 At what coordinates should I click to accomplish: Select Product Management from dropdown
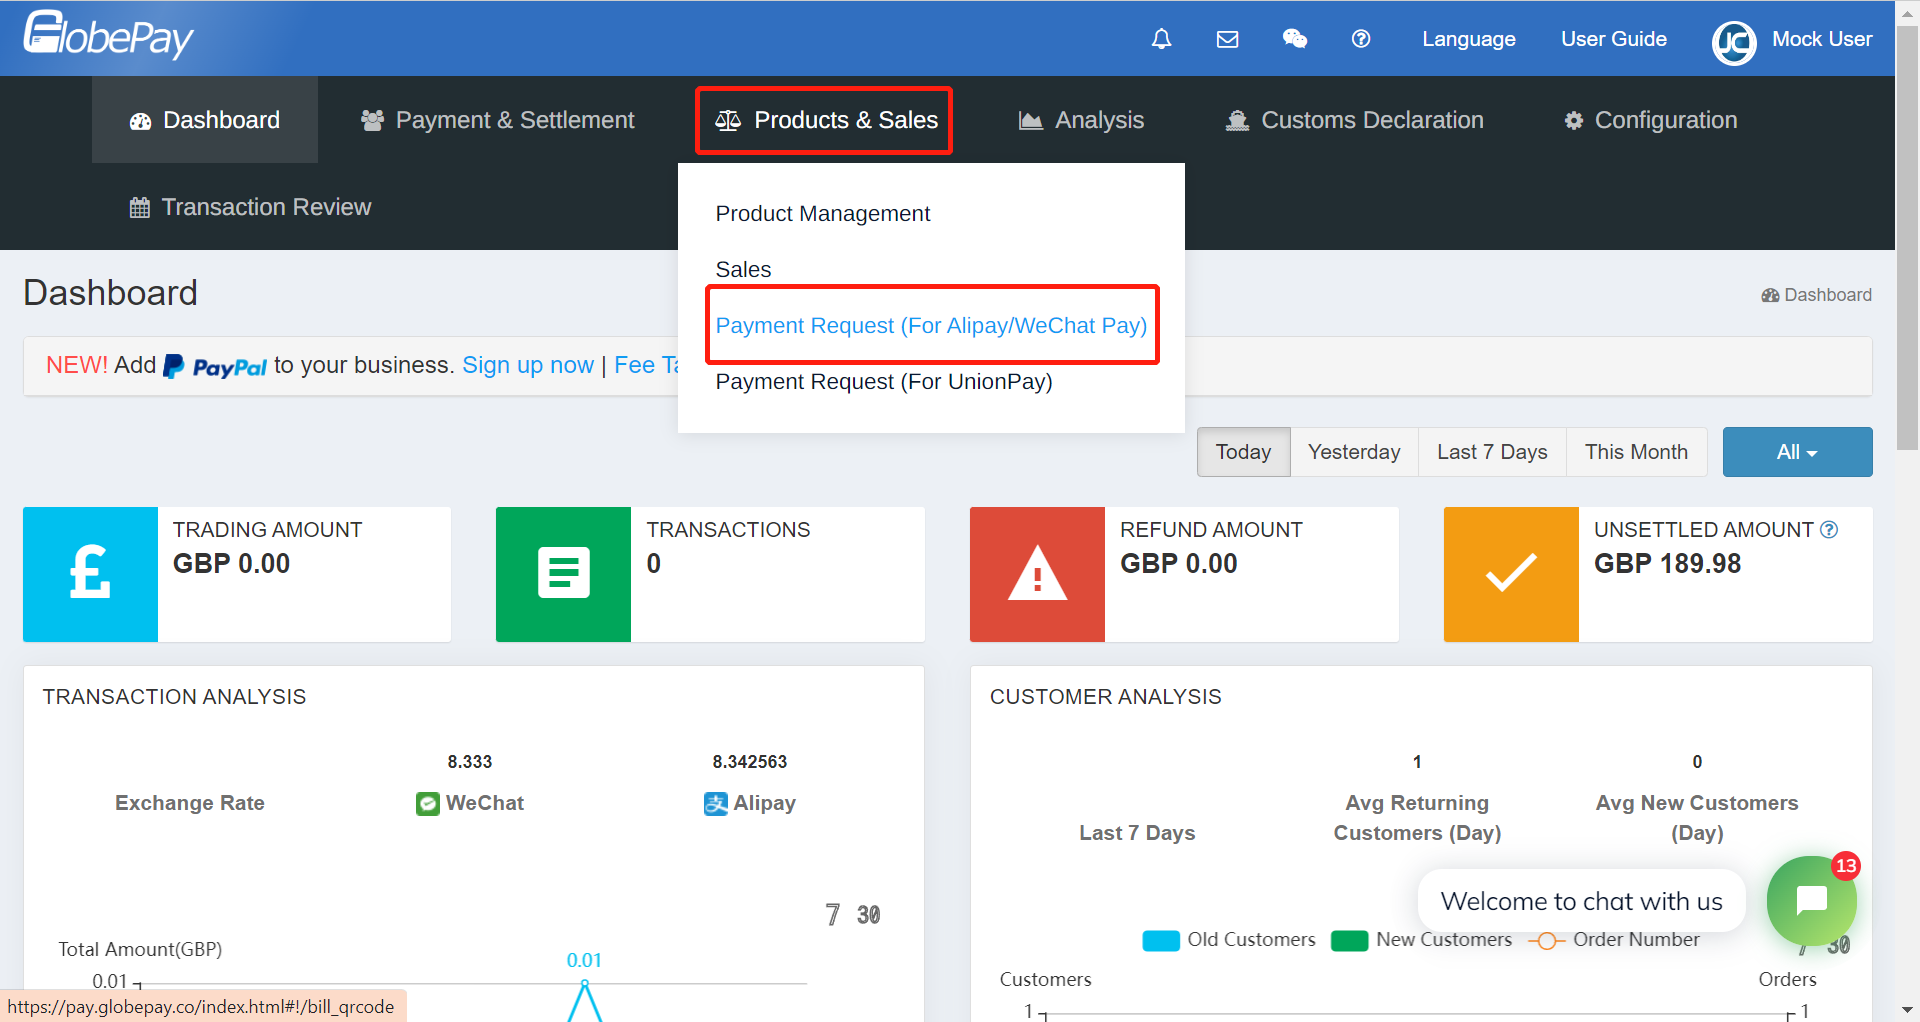tap(822, 214)
